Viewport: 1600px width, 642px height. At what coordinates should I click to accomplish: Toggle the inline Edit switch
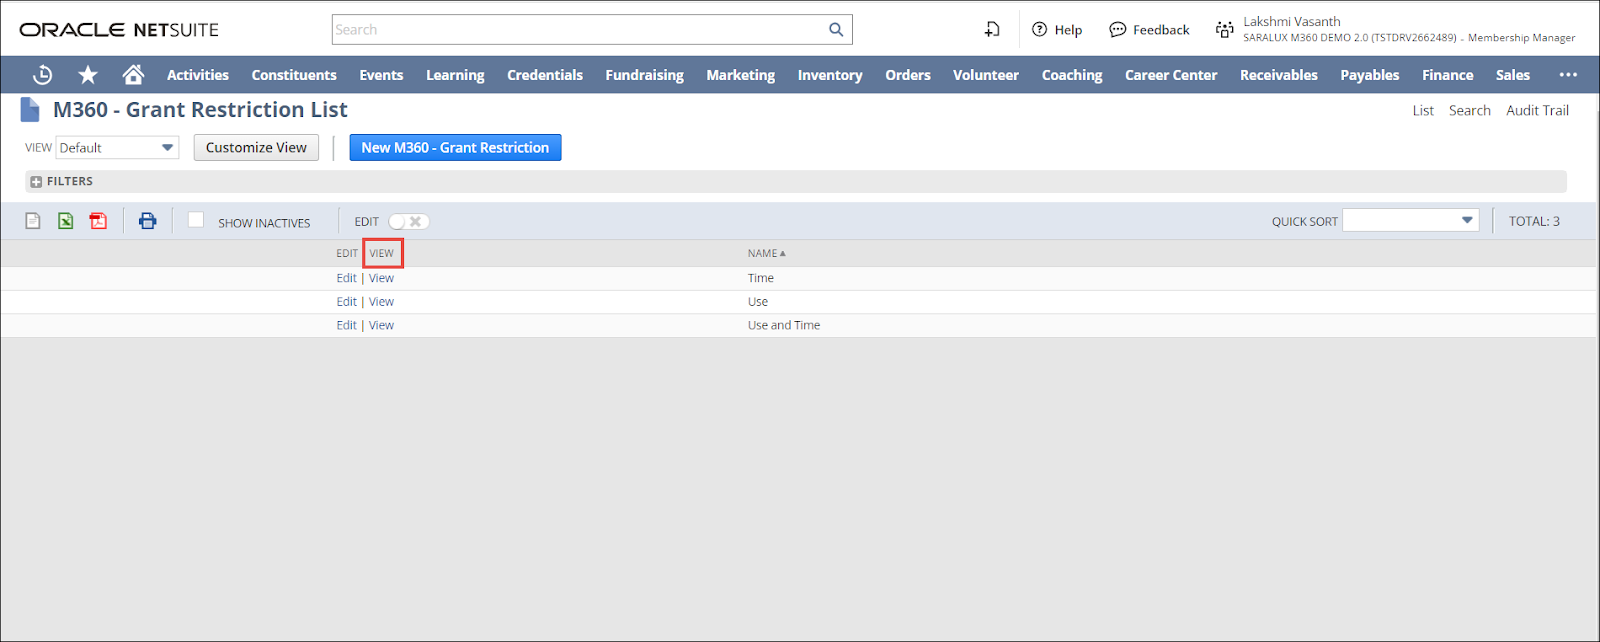[x=408, y=222]
